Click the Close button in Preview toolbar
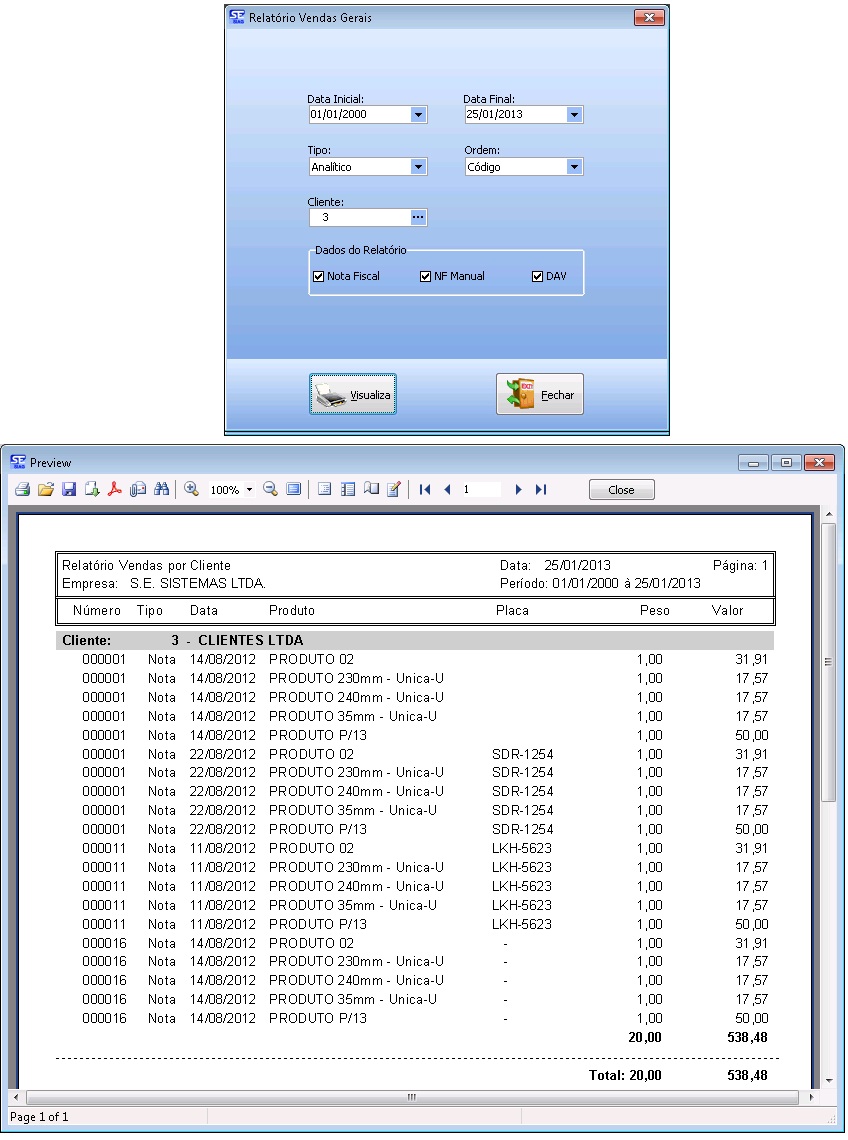848x1140 pixels. (621, 490)
